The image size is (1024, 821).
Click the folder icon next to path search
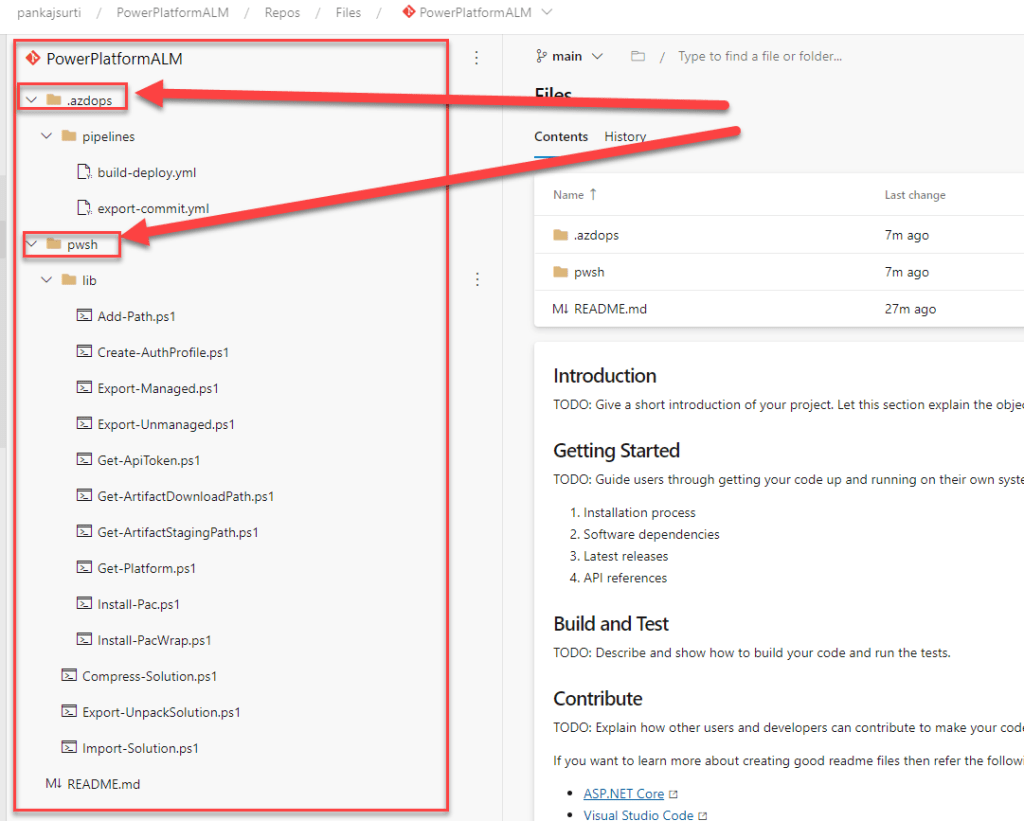(638, 57)
